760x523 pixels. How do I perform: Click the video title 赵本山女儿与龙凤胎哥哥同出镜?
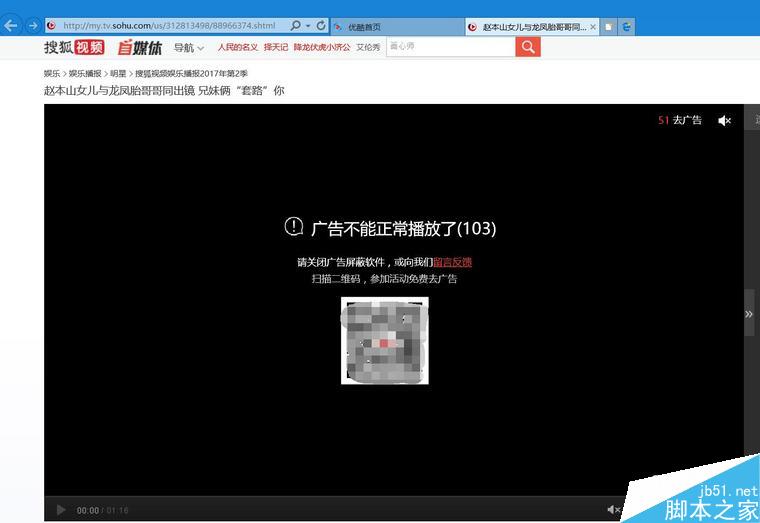click(x=119, y=91)
